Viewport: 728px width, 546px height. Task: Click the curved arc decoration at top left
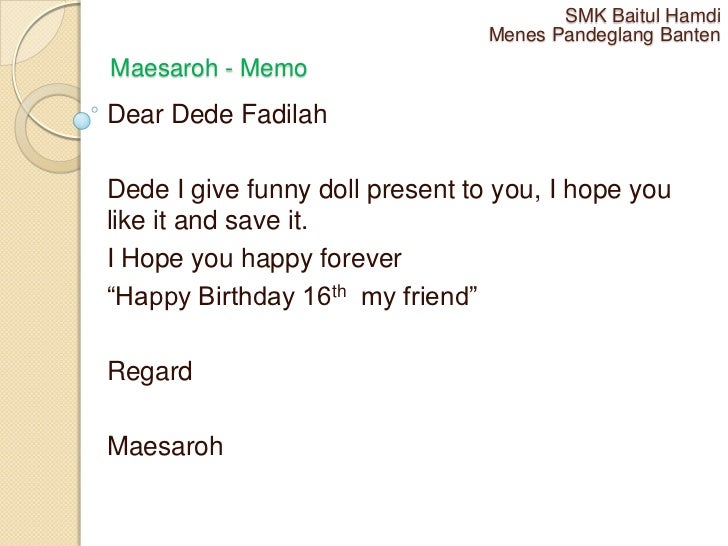click(x=44, y=70)
